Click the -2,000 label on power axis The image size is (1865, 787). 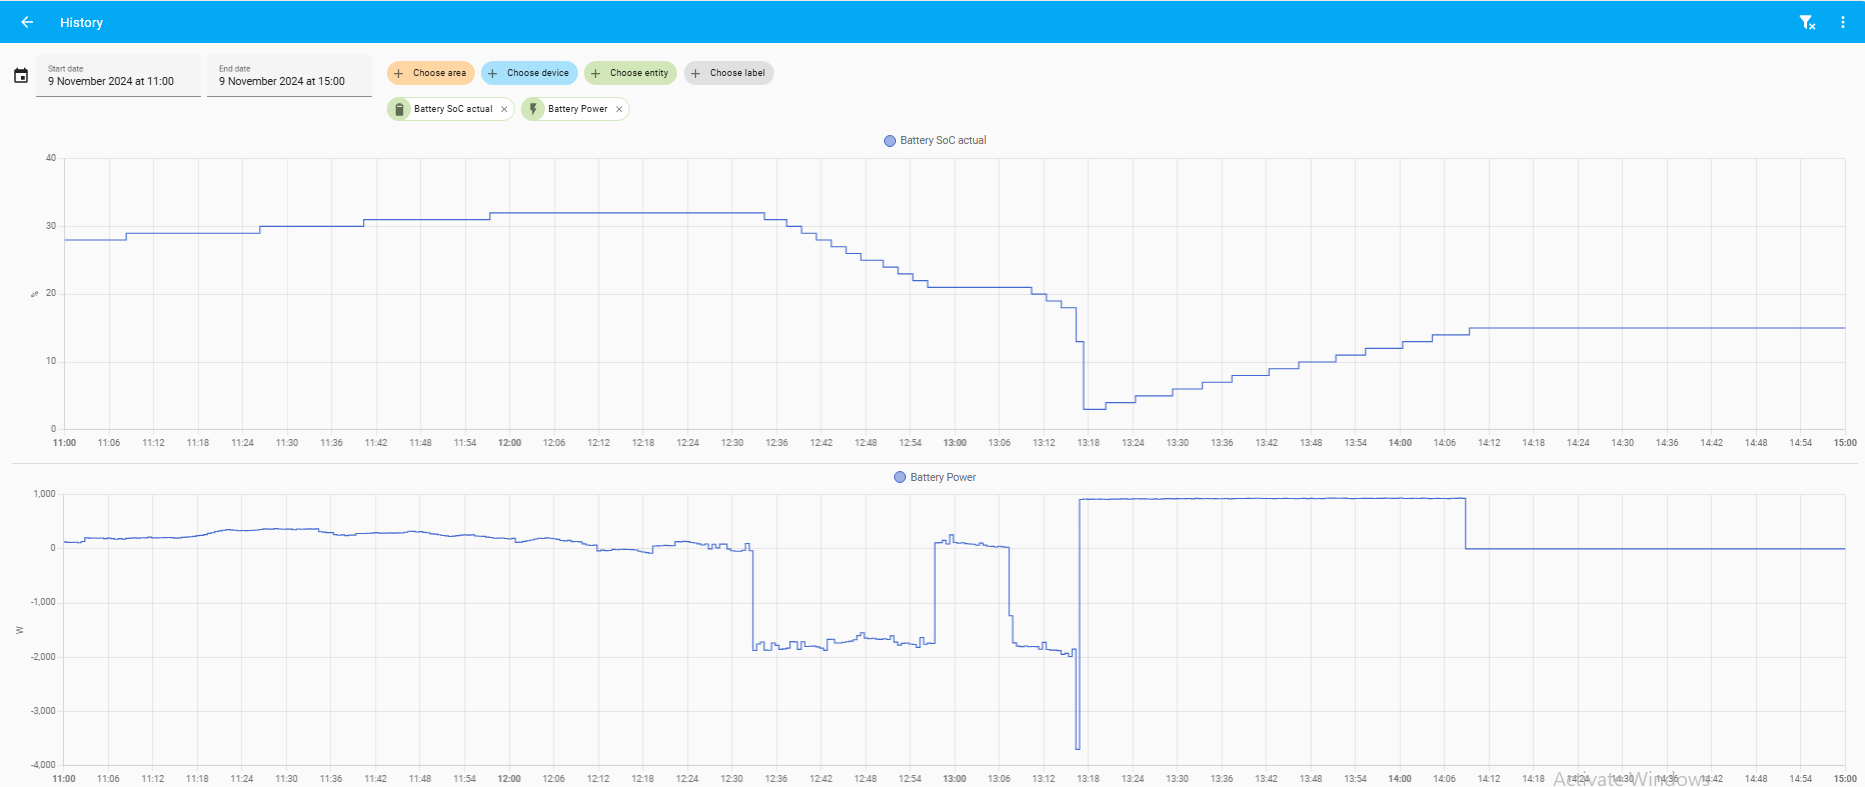pos(43,657)
